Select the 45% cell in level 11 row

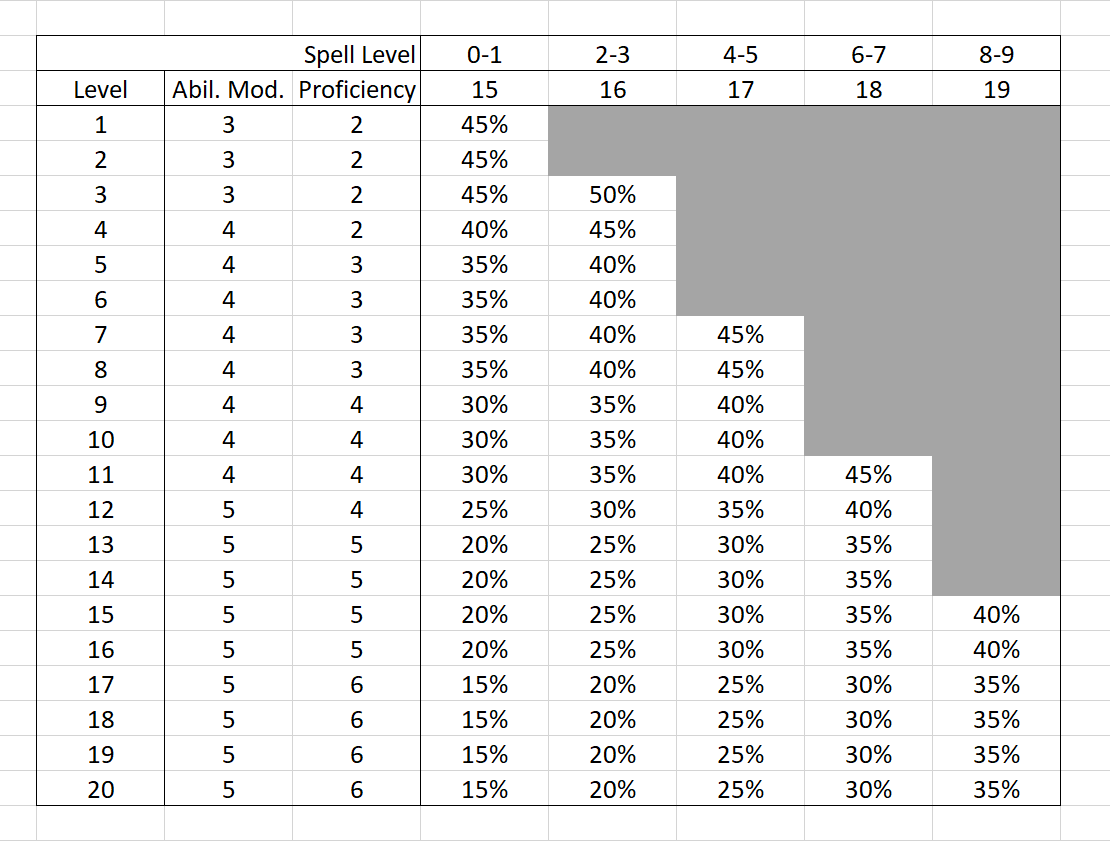click(868, 474)
